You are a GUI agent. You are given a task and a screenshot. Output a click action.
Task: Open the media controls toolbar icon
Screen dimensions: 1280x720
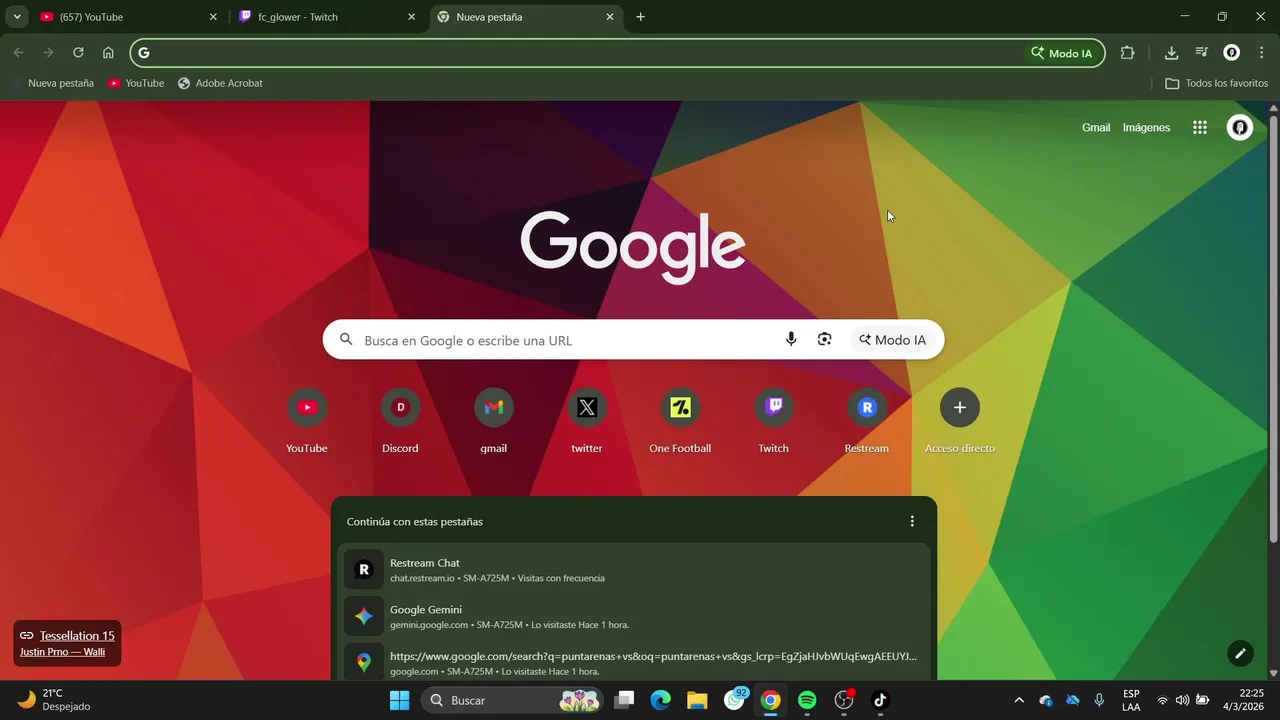point(1202,53)
